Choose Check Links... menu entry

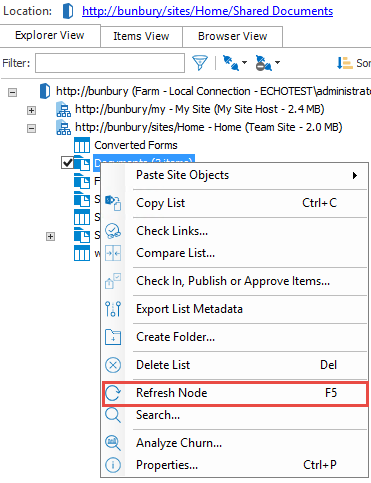(234, 231)
